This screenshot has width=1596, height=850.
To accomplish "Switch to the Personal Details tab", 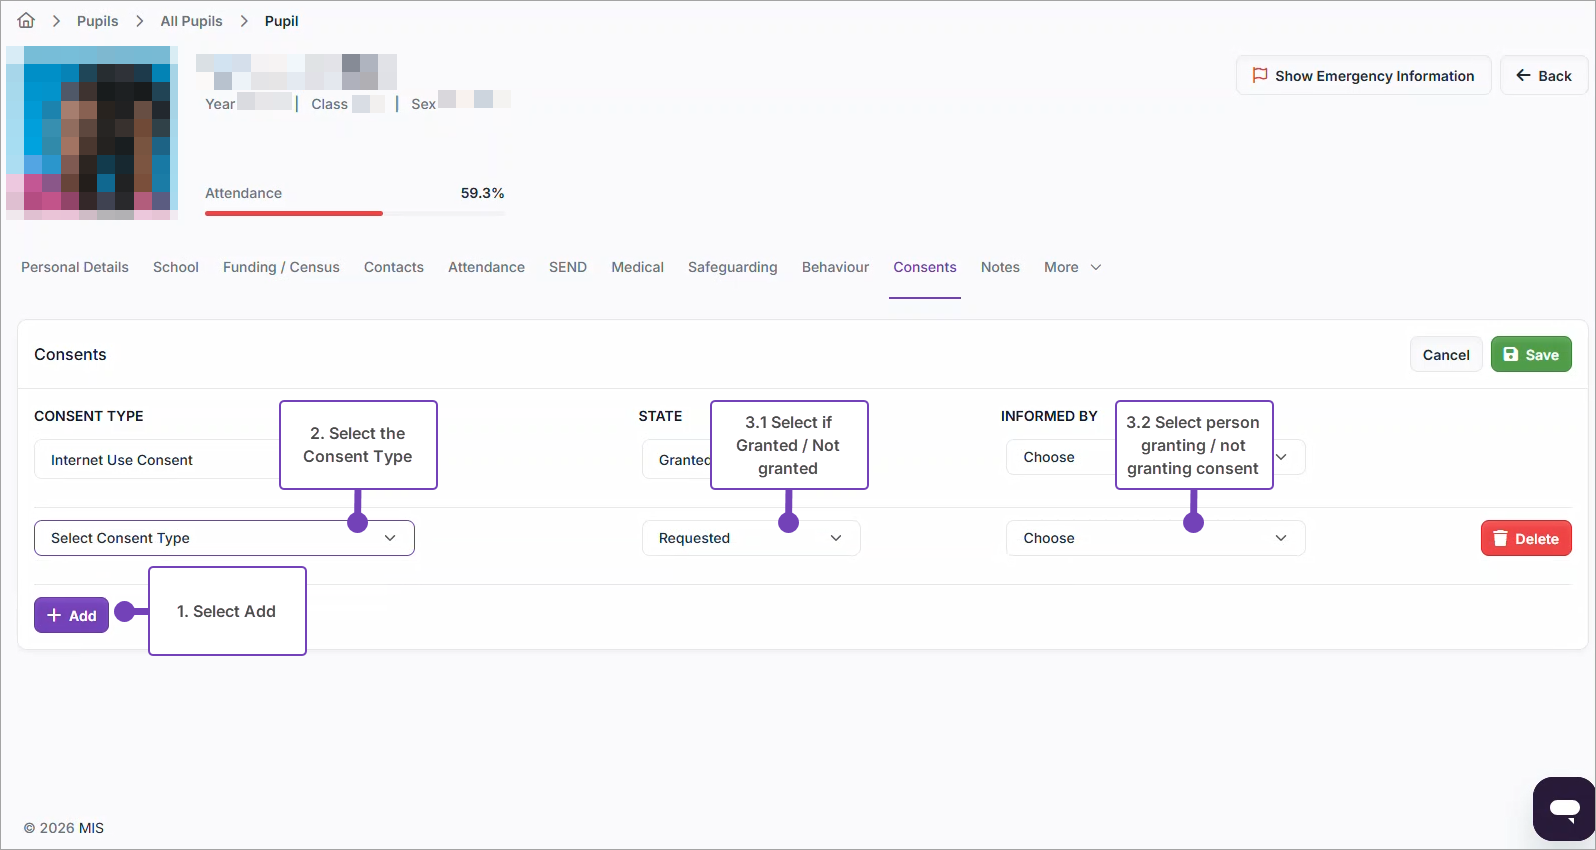I will point(75,267).
